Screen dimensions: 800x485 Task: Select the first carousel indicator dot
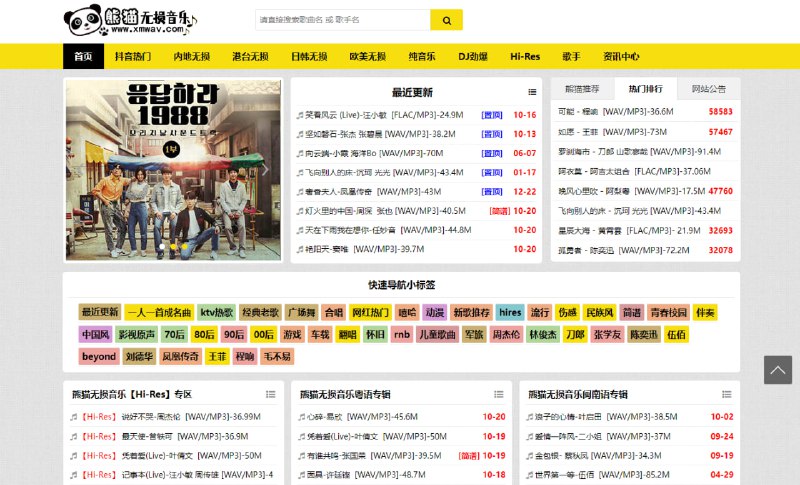click(x=162, y=246)
